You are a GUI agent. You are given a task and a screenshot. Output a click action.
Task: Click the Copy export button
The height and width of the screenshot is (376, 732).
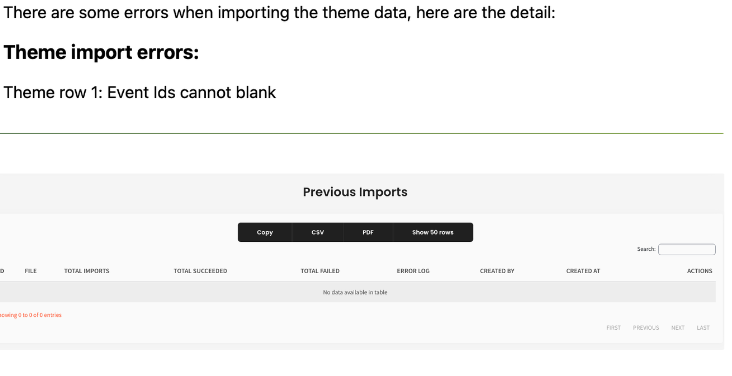coord(265,232)
